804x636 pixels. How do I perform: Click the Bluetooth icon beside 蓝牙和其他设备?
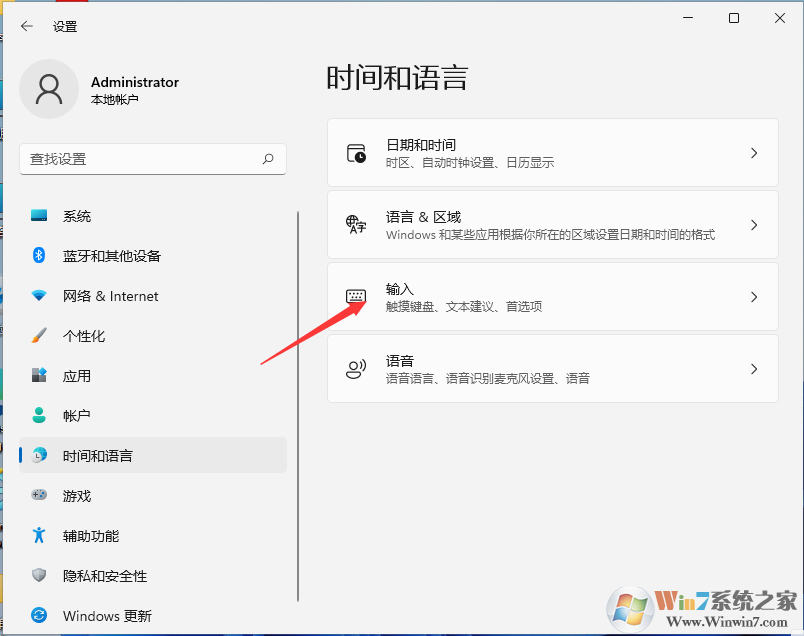tap(39, 255)
